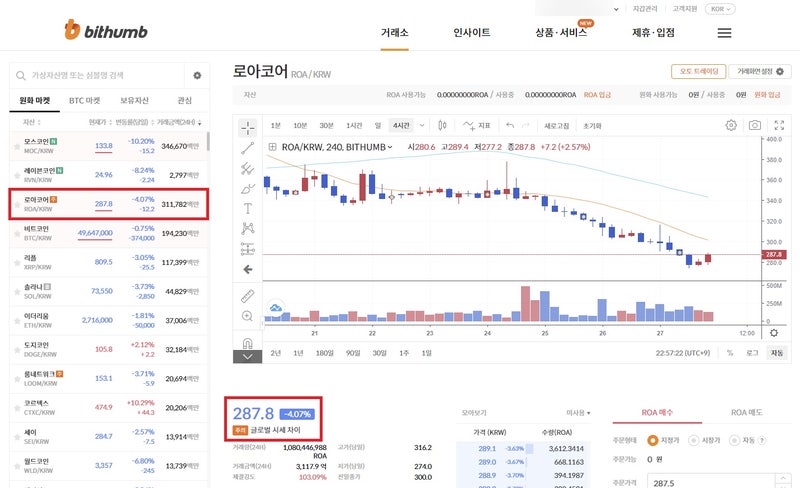Viewport: 800px width, 488px height.
Task: Toggle the magnet snap tool
Action: tap(247, 343)
